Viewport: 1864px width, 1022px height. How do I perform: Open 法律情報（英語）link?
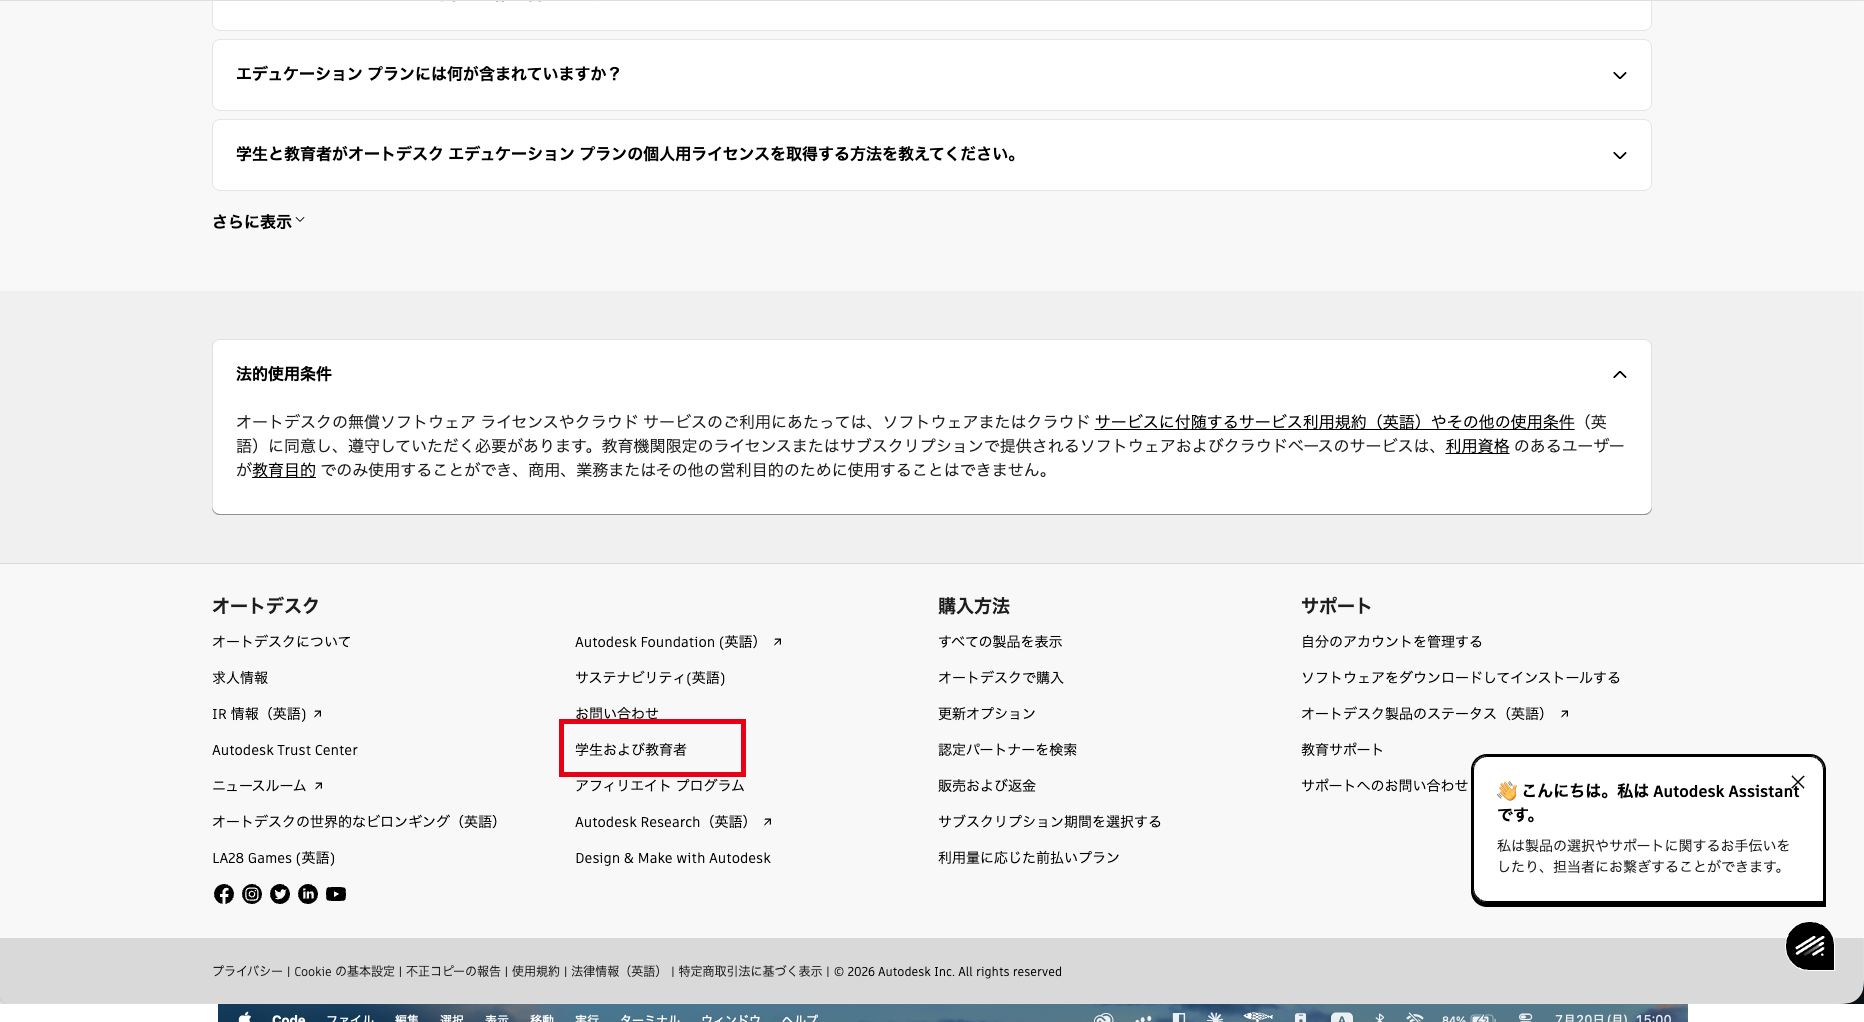tap(619, 972)
